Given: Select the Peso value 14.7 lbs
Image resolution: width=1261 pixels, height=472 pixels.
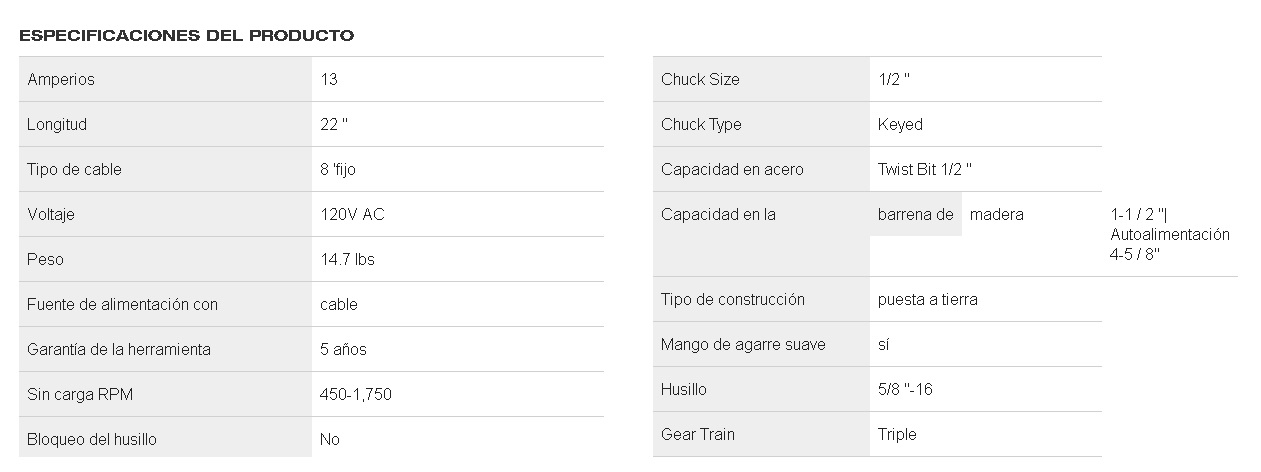Looking at the screenshot, I should point(347,259).
